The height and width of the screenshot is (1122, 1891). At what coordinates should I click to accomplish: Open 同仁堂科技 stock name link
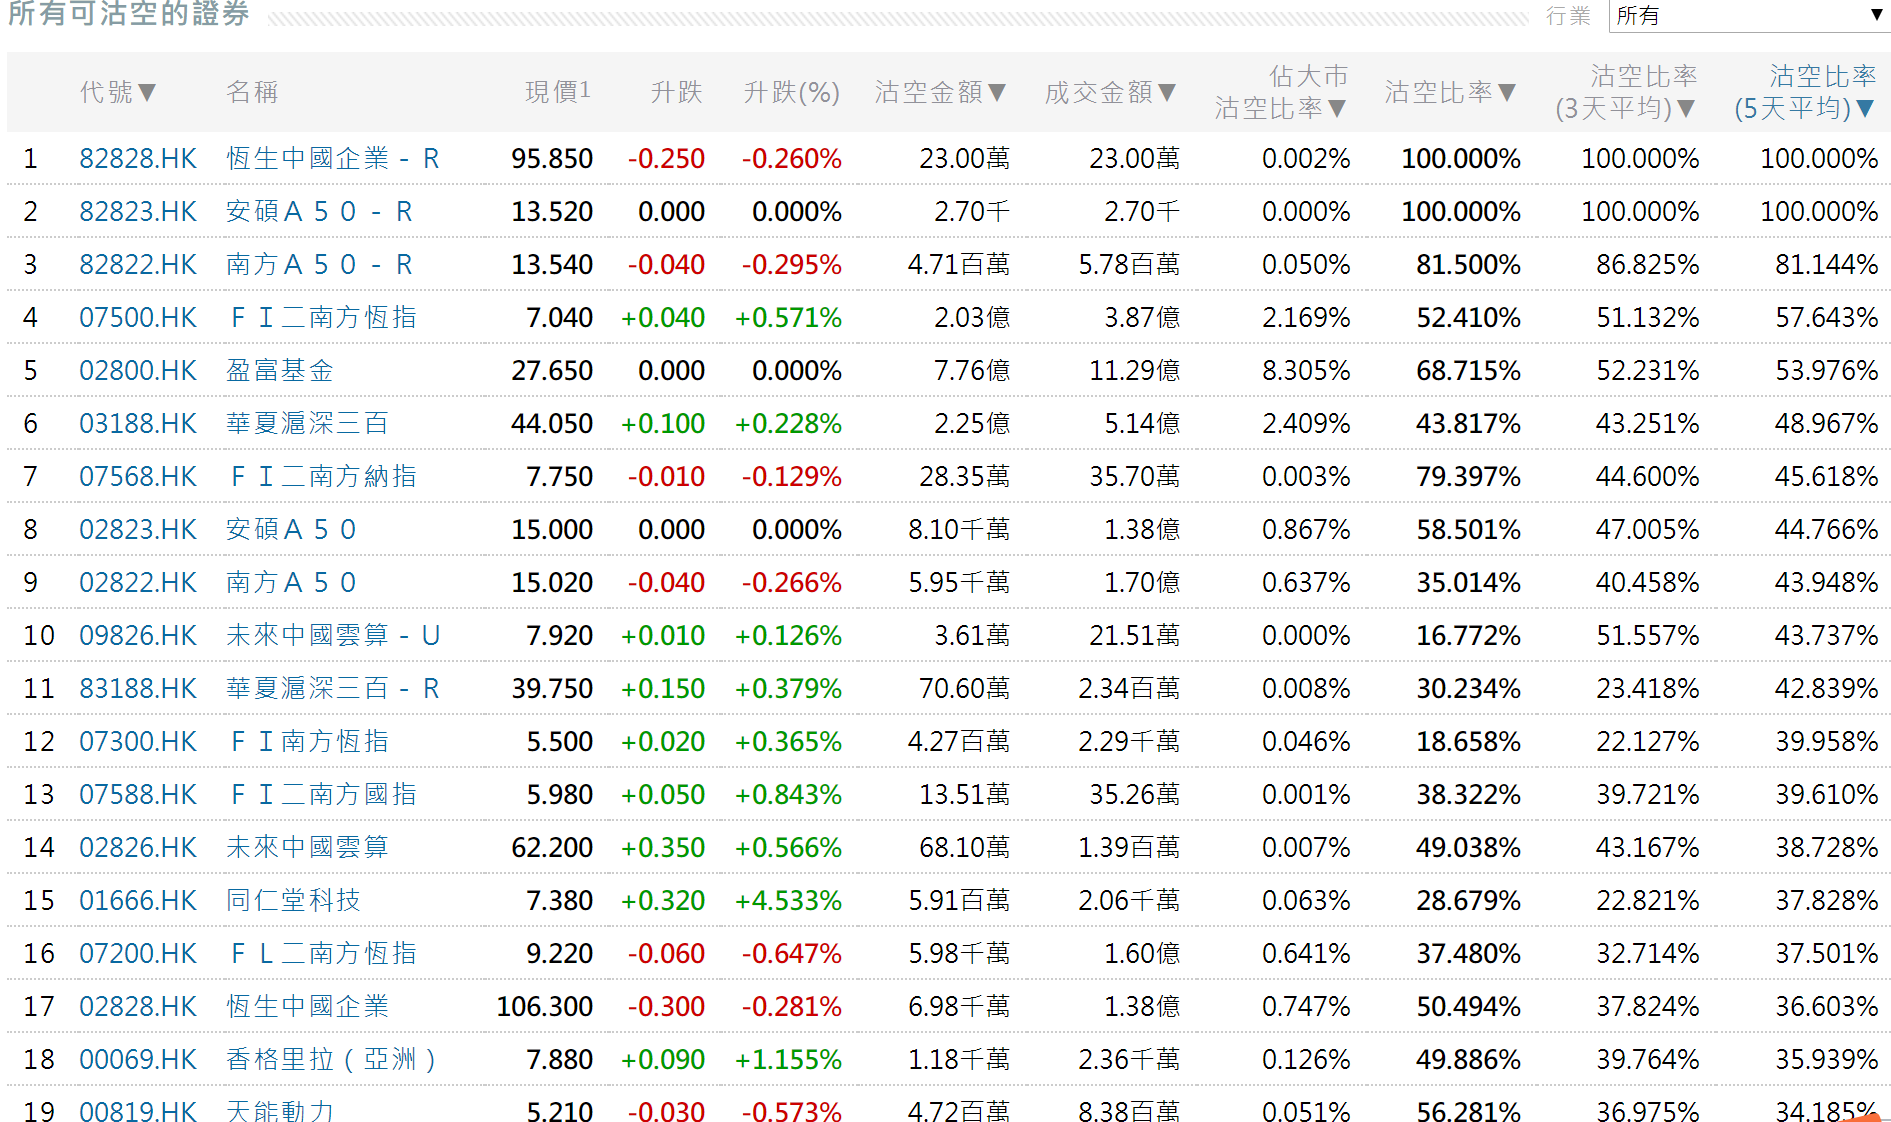(x=292, y=901)
